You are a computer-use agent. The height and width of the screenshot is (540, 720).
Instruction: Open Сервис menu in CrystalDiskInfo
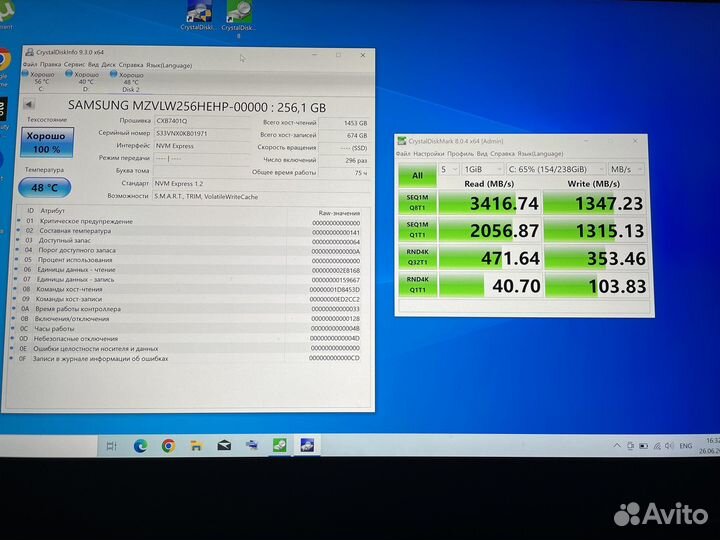point(74,65)
